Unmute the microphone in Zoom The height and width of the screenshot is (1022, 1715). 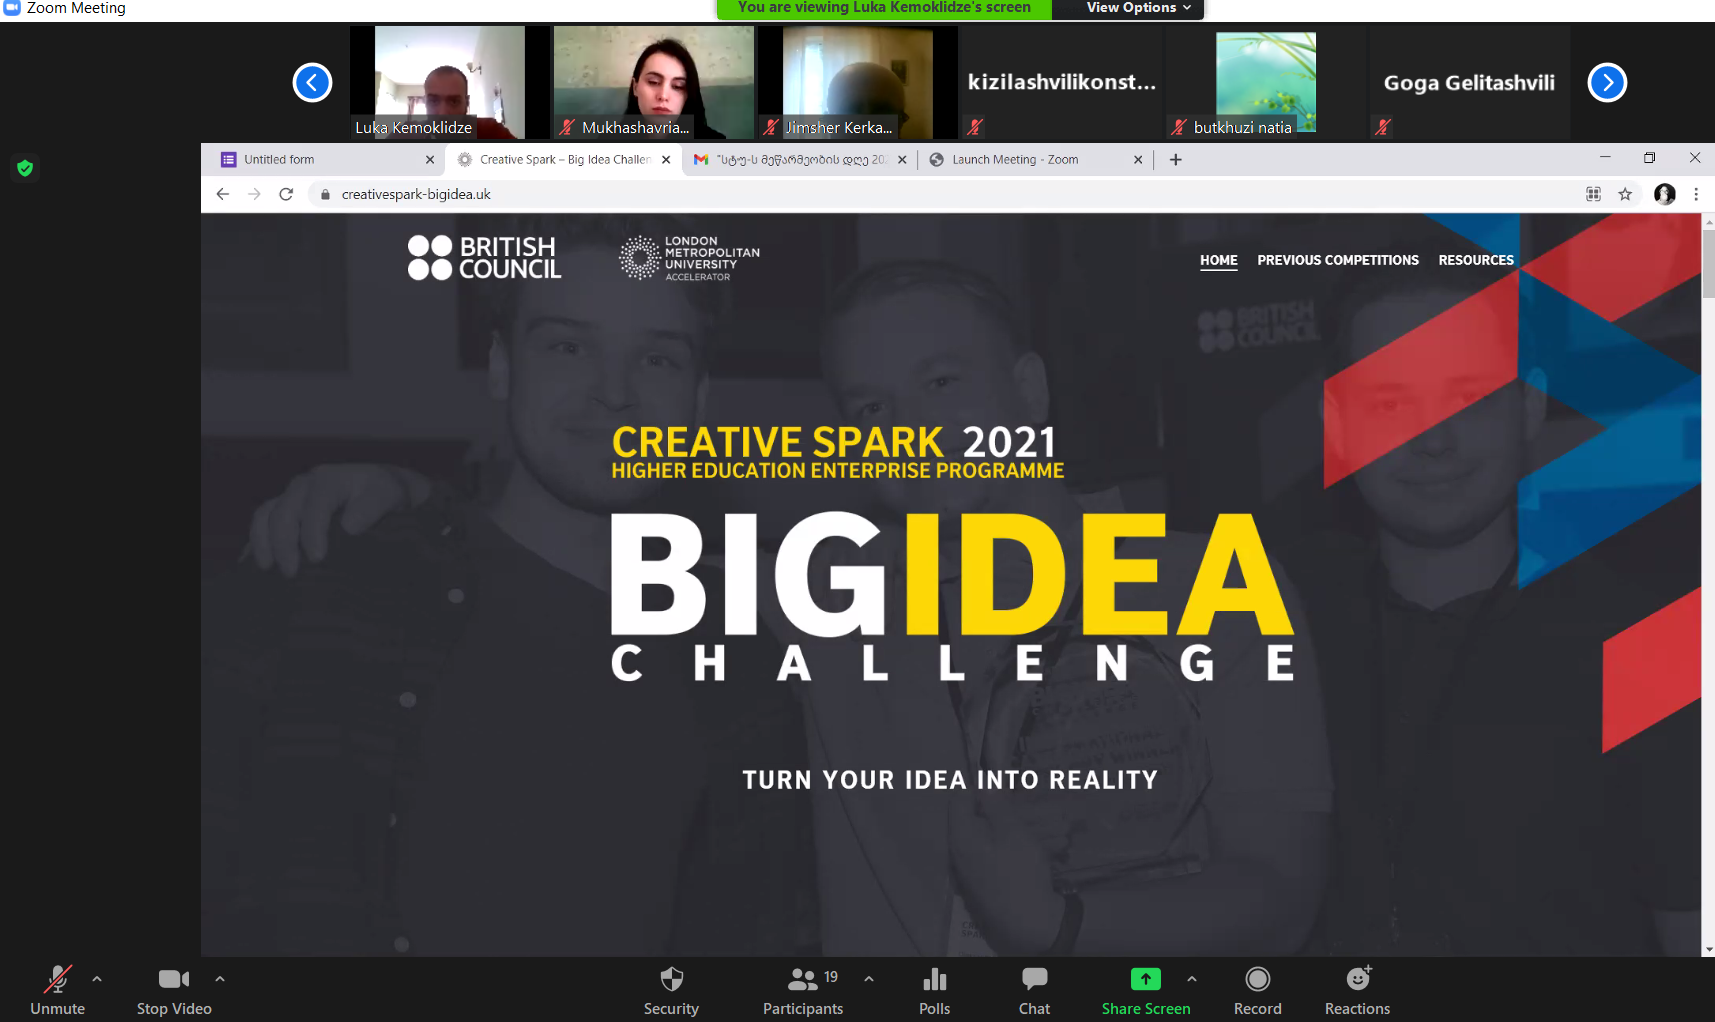tap(57, 990)
